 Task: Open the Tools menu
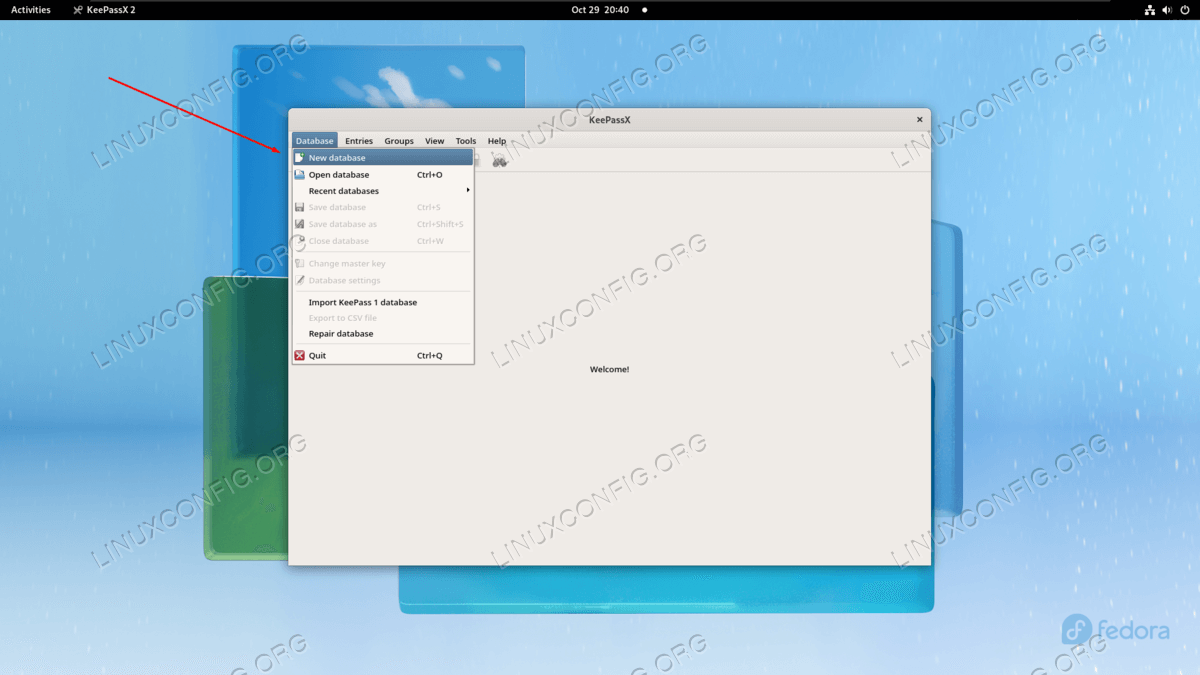466,141
